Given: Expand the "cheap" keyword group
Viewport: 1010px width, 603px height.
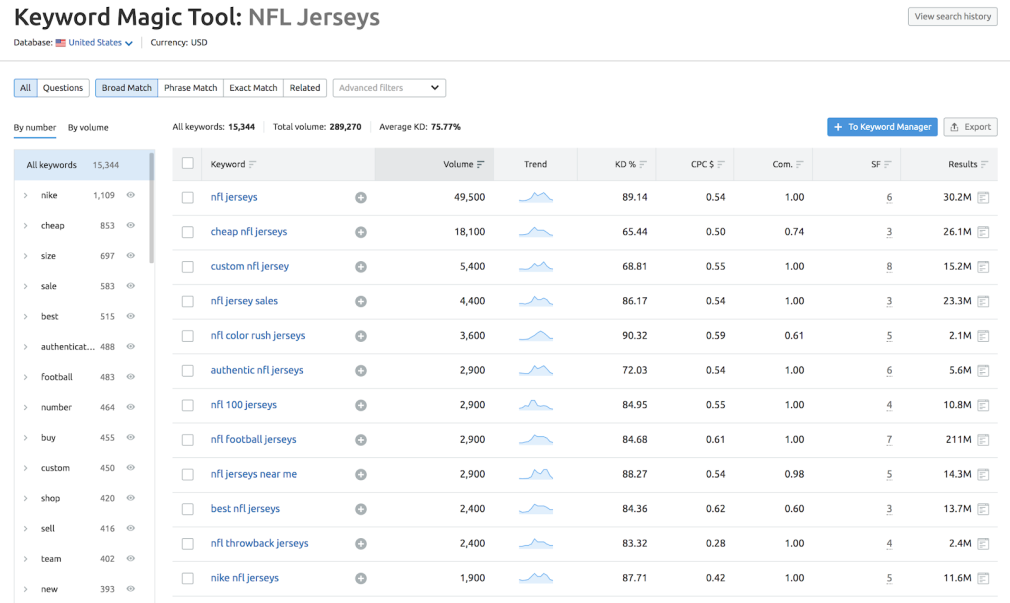Looking at the screenshot, I should point(26,225).
